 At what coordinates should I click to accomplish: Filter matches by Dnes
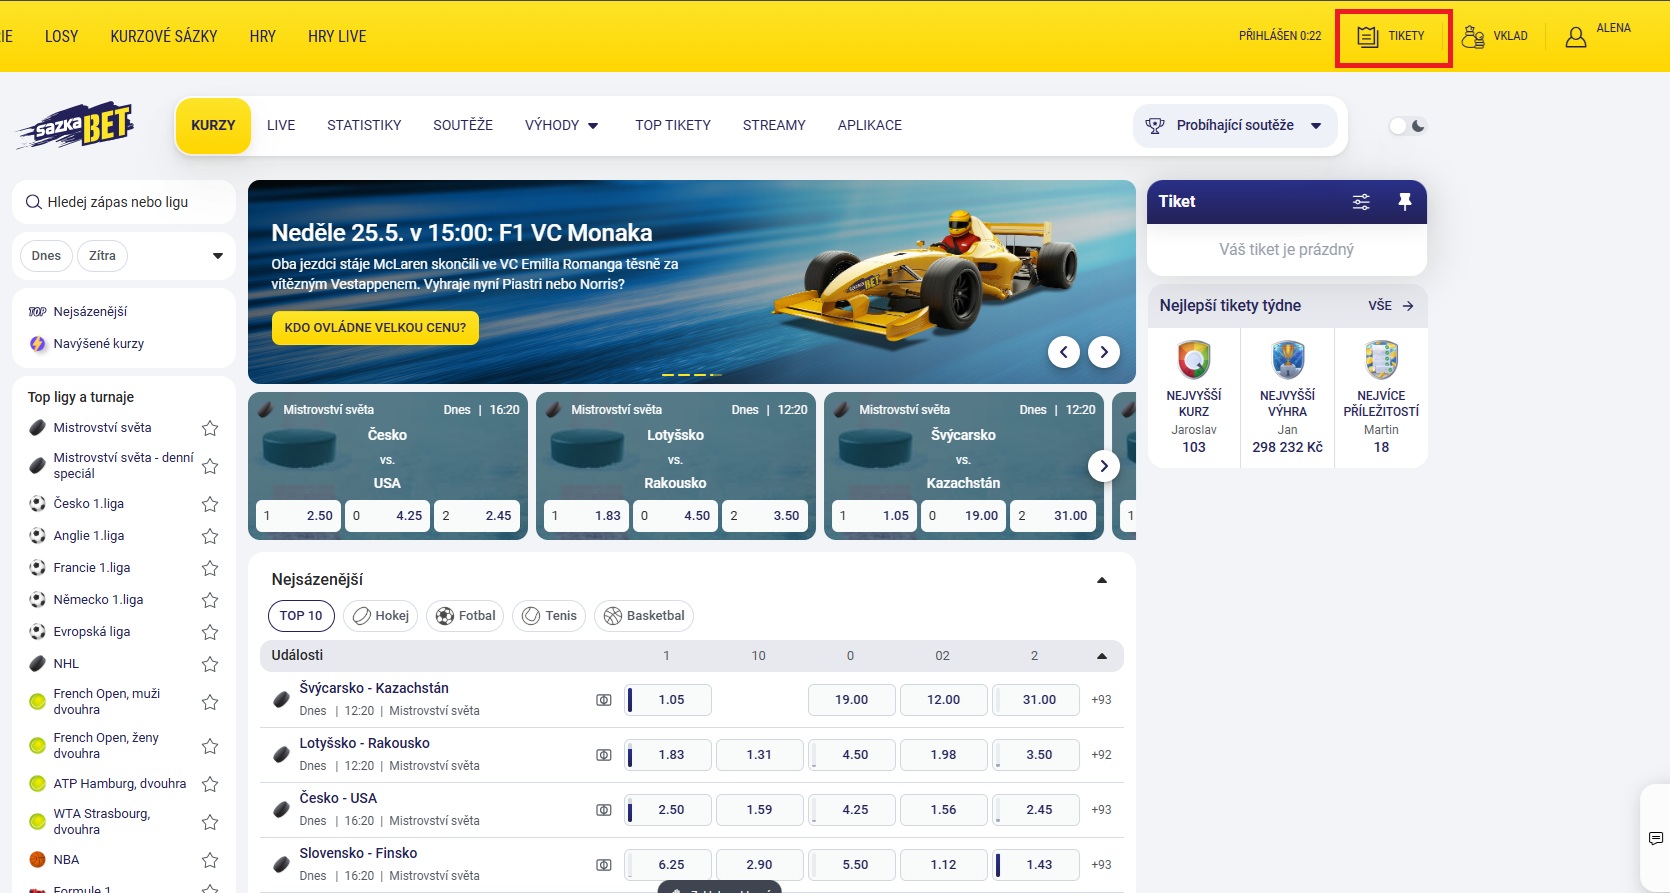click(46, 256)
